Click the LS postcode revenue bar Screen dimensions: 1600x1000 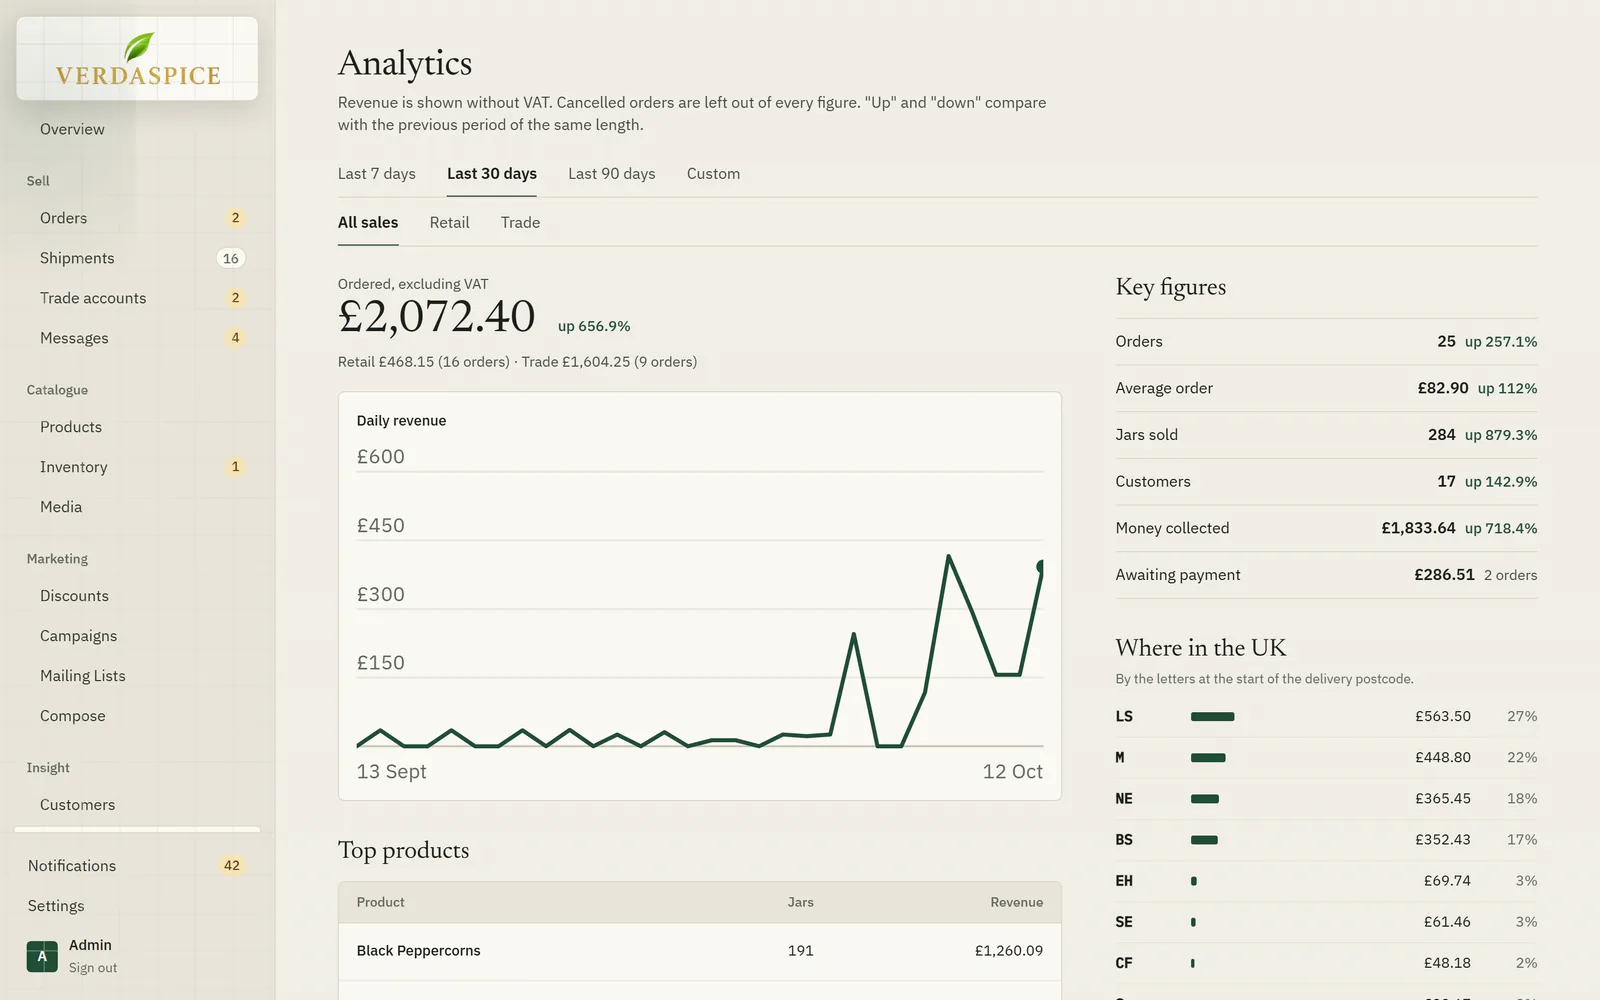point(1213,717)
